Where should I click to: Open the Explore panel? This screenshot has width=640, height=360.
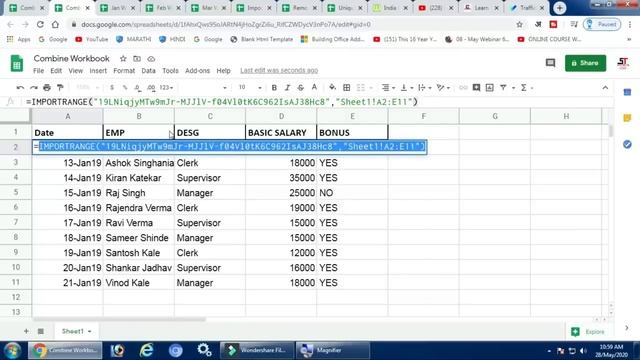tap(588, 331)
